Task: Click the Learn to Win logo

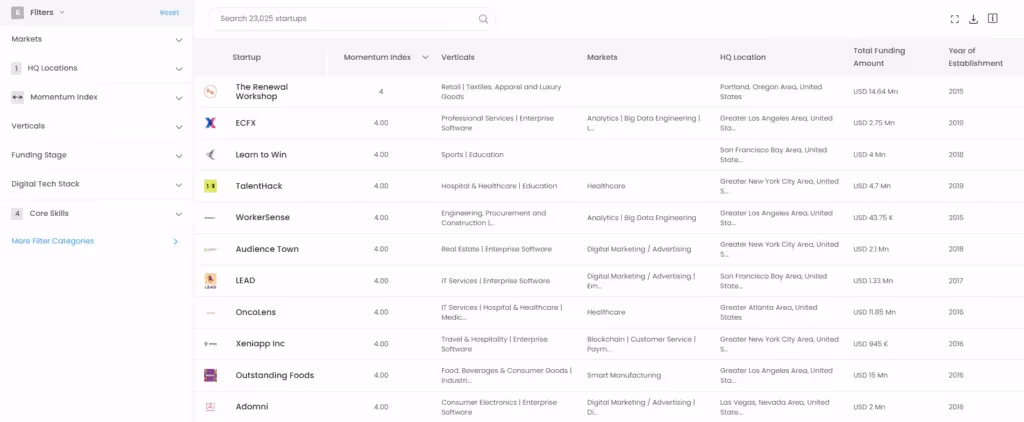Action: (x=210, y=155)
